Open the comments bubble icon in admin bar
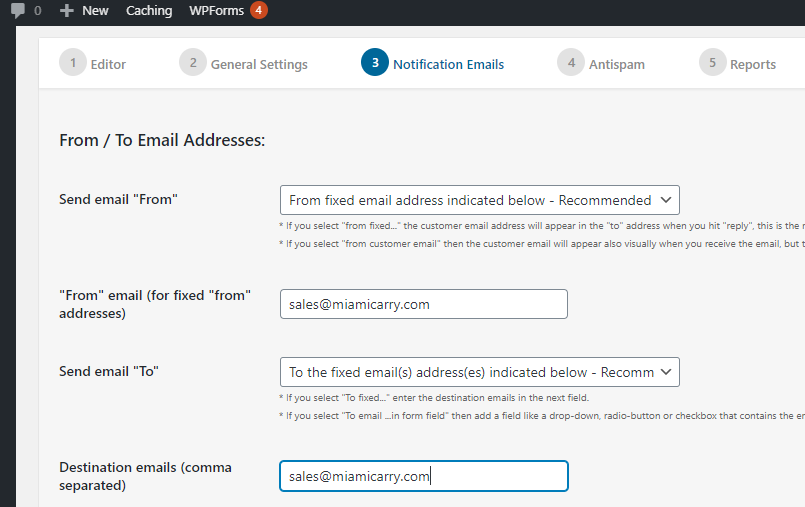The image size is (805, 507). [x=18, y=10]
